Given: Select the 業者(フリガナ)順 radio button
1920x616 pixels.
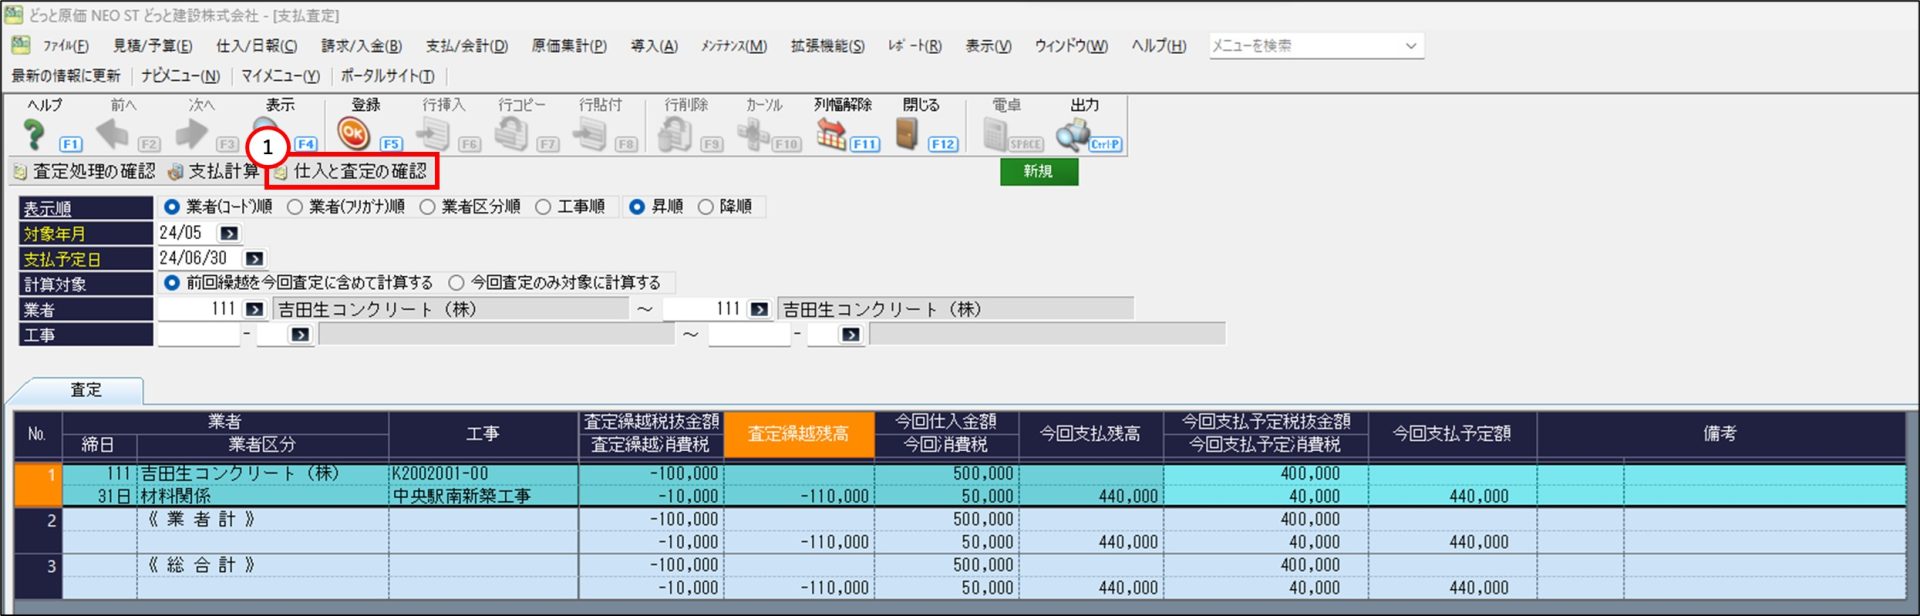Looking at the screenshot, I should point(295,207).
